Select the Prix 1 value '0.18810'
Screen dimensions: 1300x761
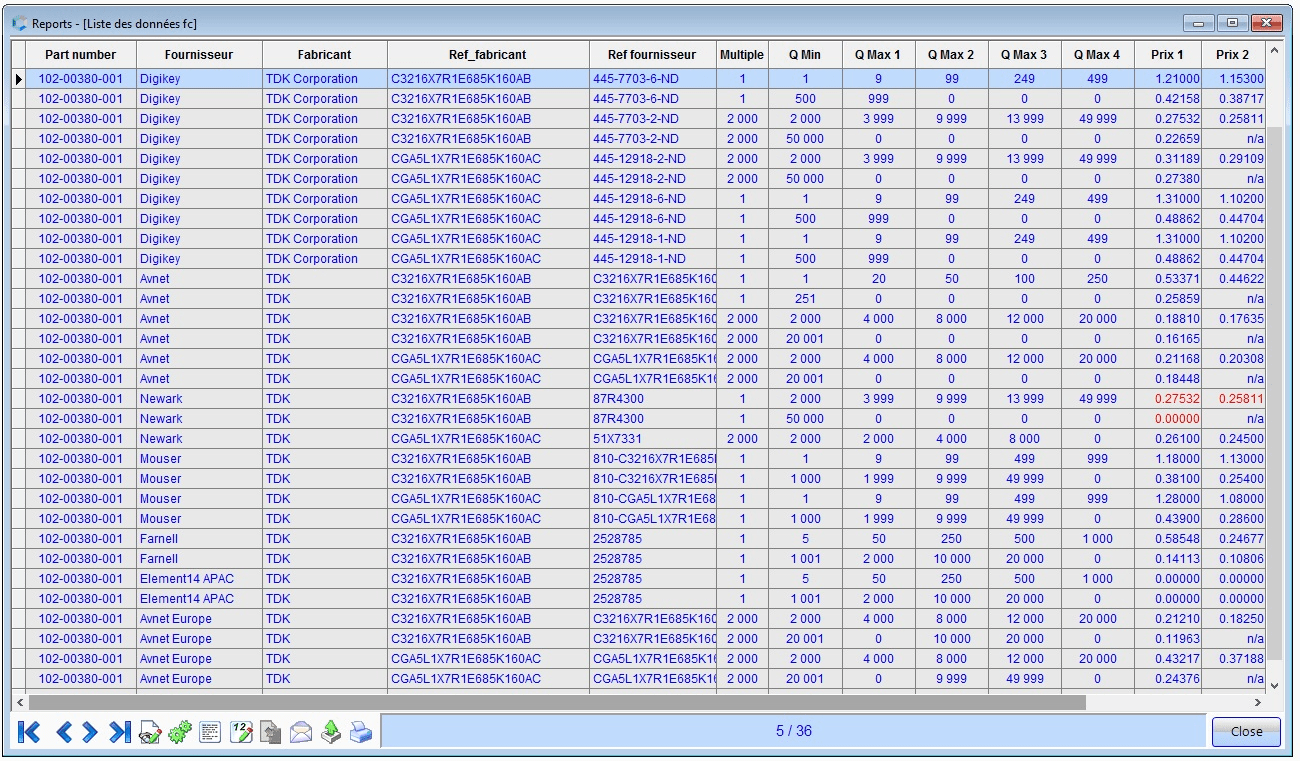tap(1167, 319)
